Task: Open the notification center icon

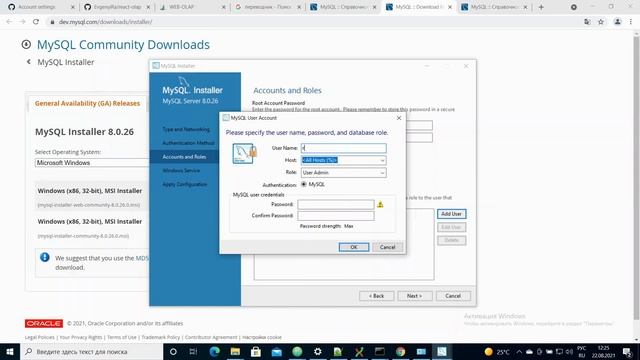Action: (x=627, y=351)
